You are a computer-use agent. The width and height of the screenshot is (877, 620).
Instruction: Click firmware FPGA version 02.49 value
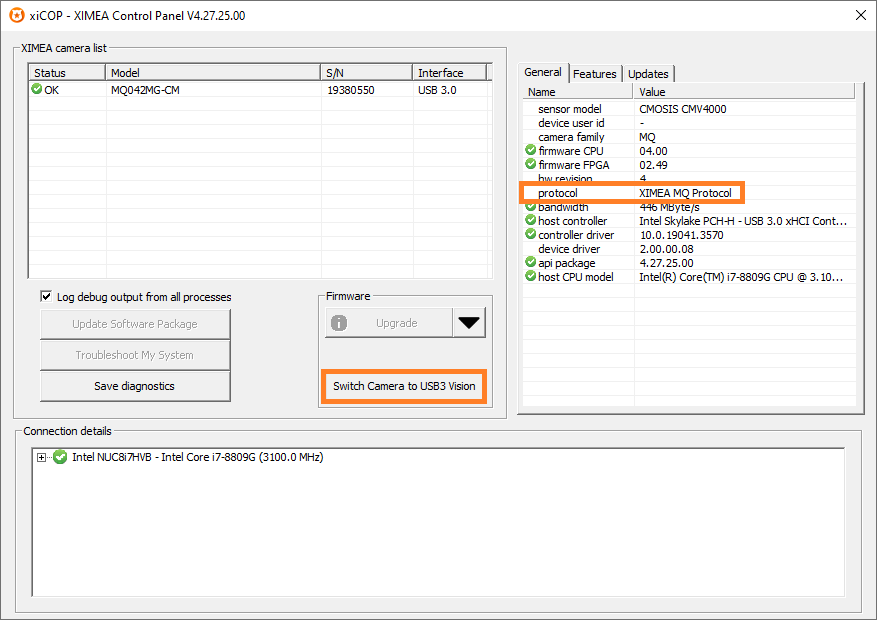[x=653, y=165]
